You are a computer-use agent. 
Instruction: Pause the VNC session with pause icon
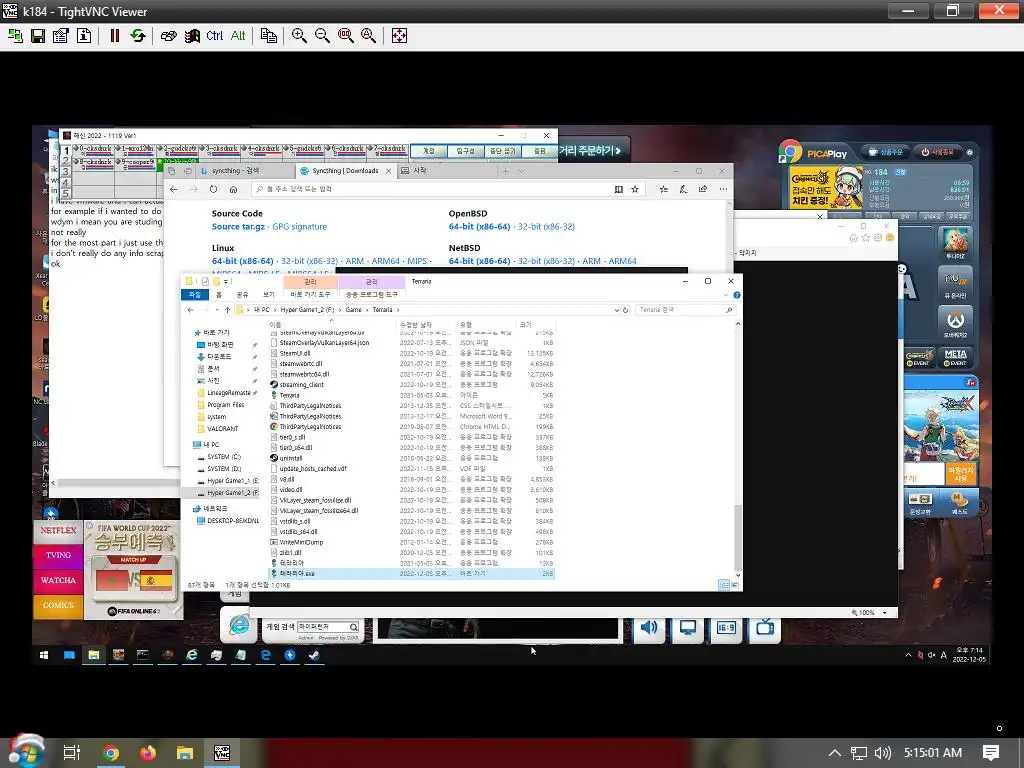coord(114,36)
